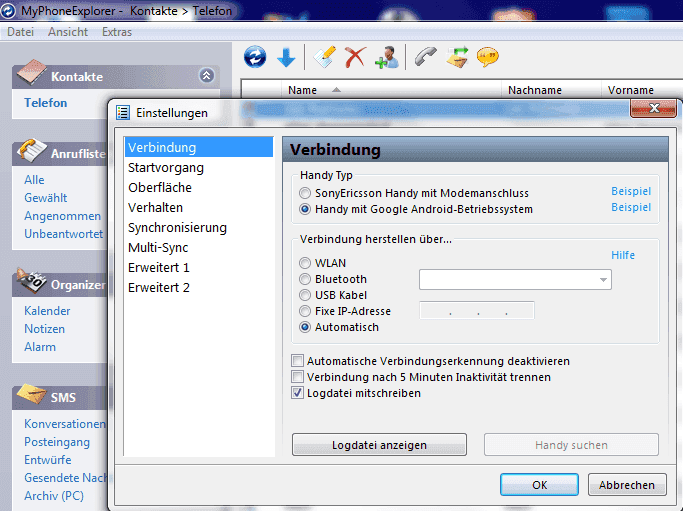Click the blue download arrow icon
The height and width of the screenshot is (511, 683).
coord(286,58)
